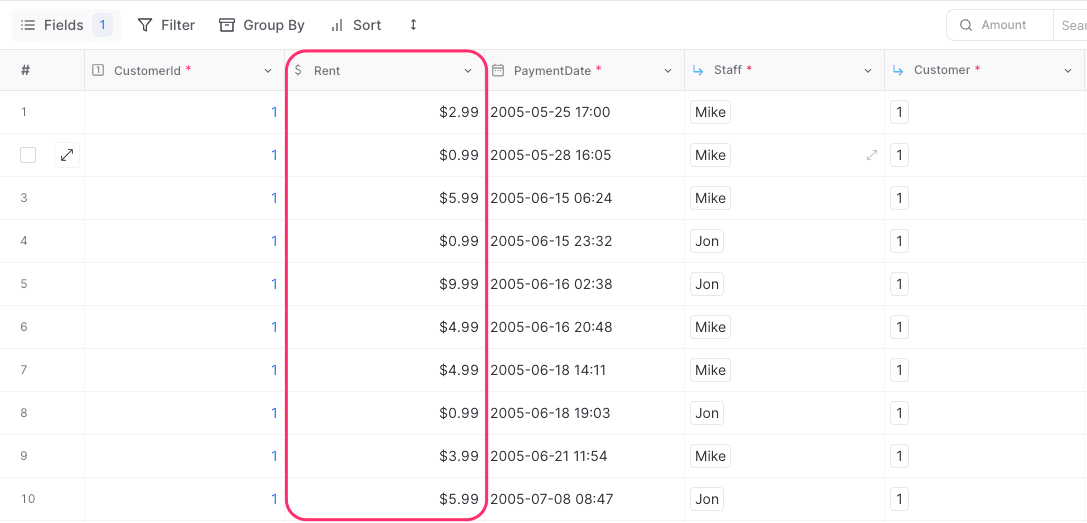Check the row 2 checkbox
This screenshot has height=523, width=1087.
28,155
